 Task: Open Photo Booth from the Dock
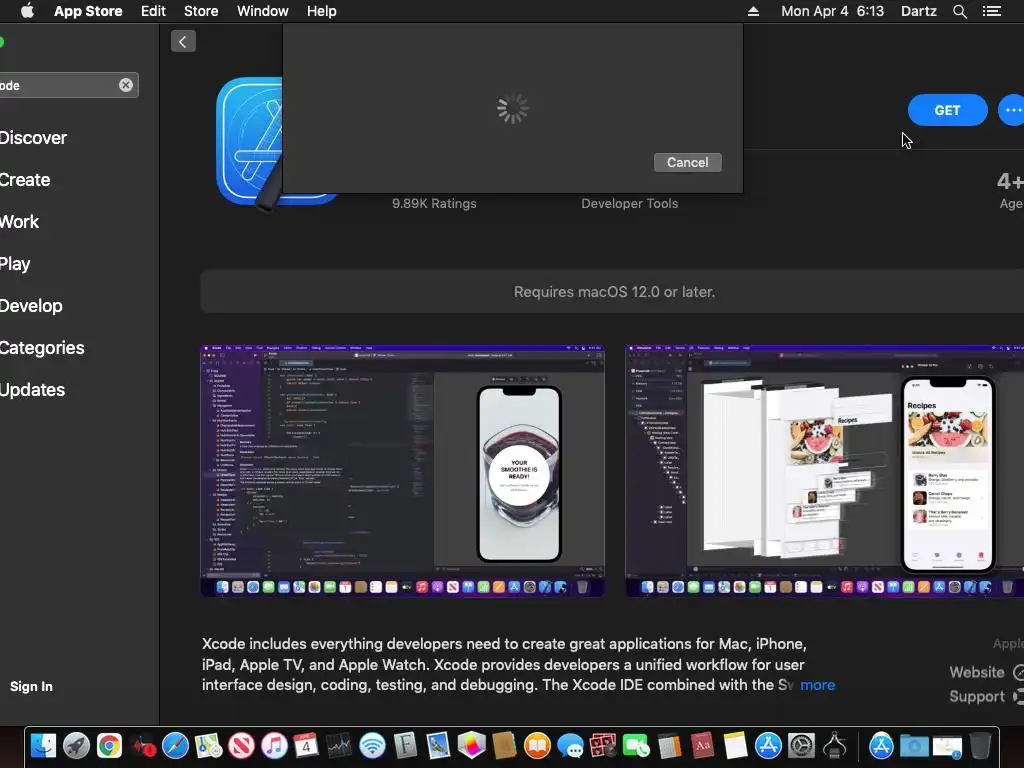[x=603, y=745]
